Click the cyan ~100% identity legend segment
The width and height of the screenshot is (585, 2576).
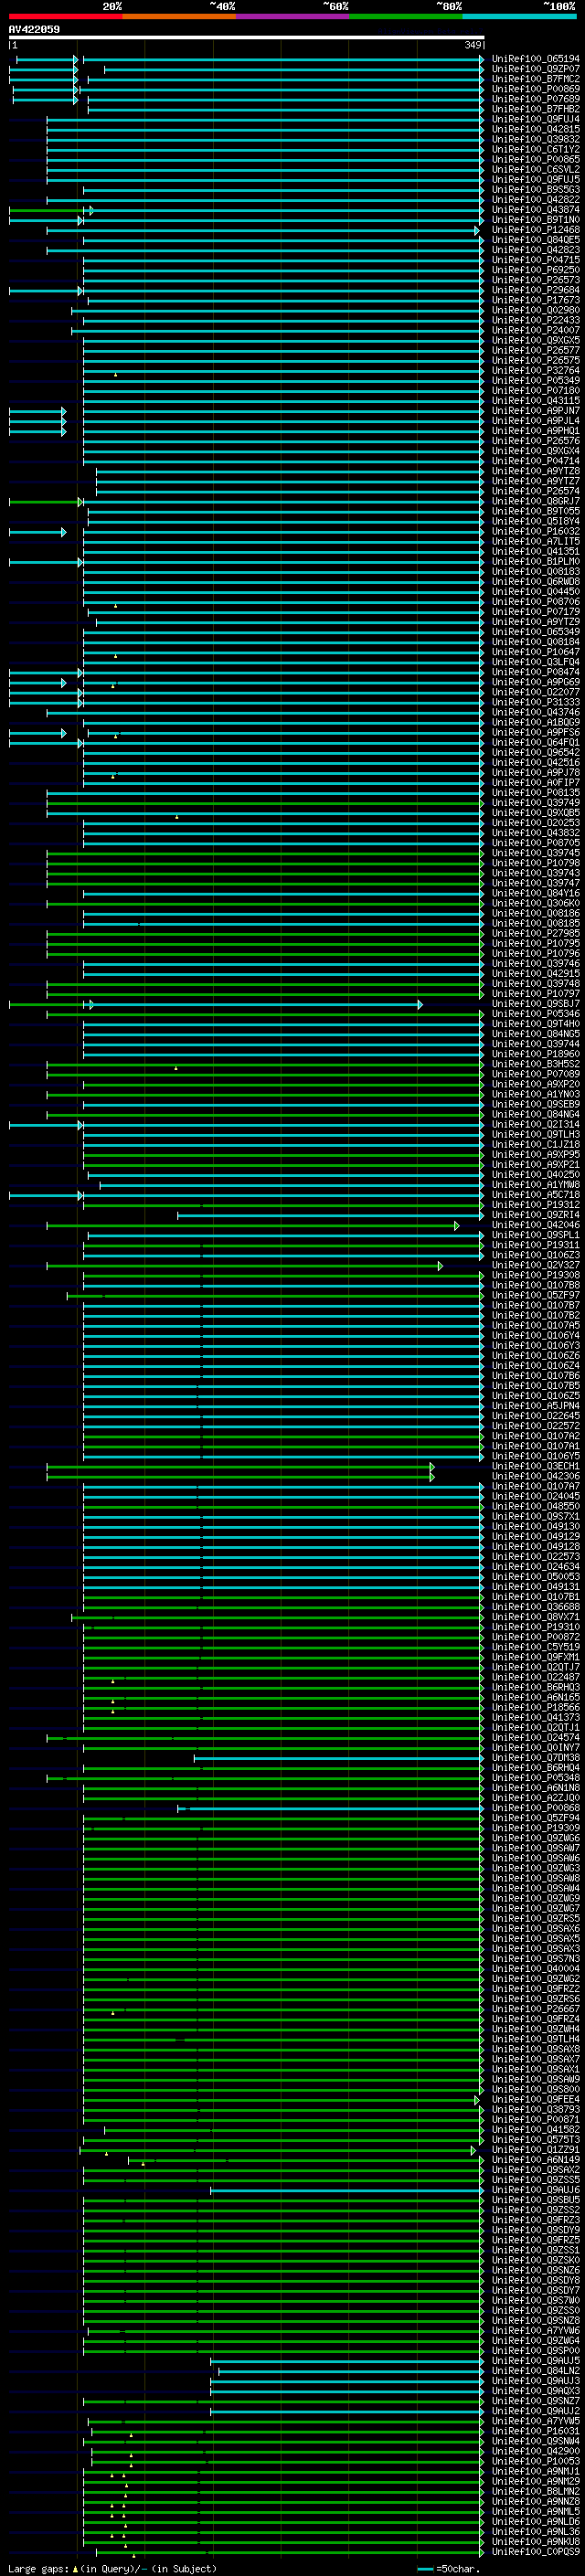tap(519, 16)
